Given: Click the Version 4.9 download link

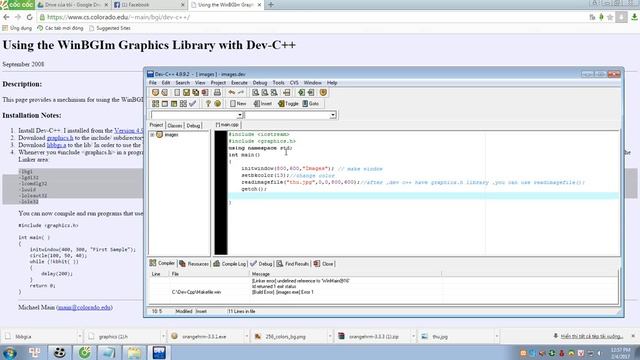Looking at the screenshot, I should pos(129,131).
